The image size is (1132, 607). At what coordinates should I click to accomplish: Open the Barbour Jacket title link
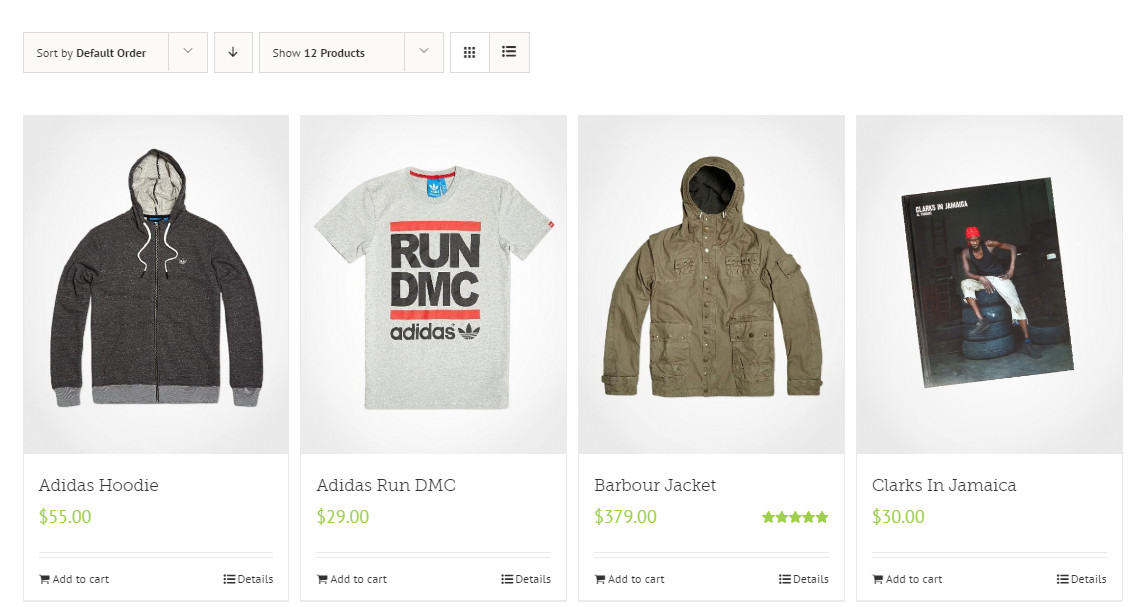pyautogui.click(x=655, y=485)
